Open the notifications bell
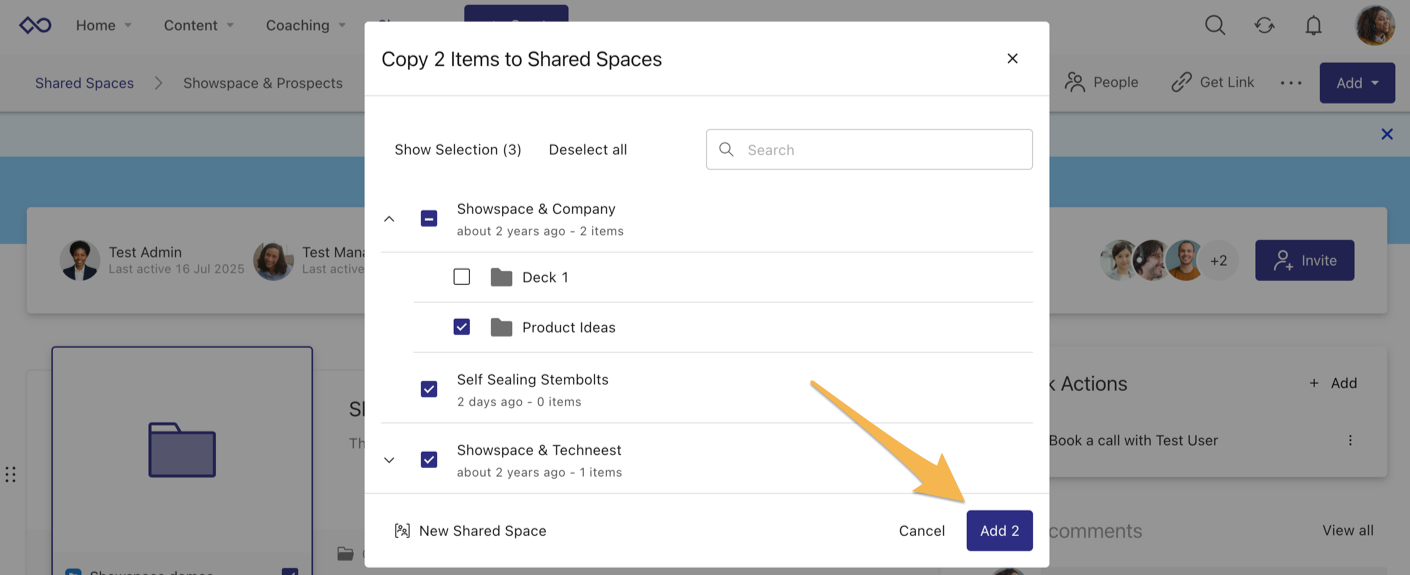 pos(1314,26)
